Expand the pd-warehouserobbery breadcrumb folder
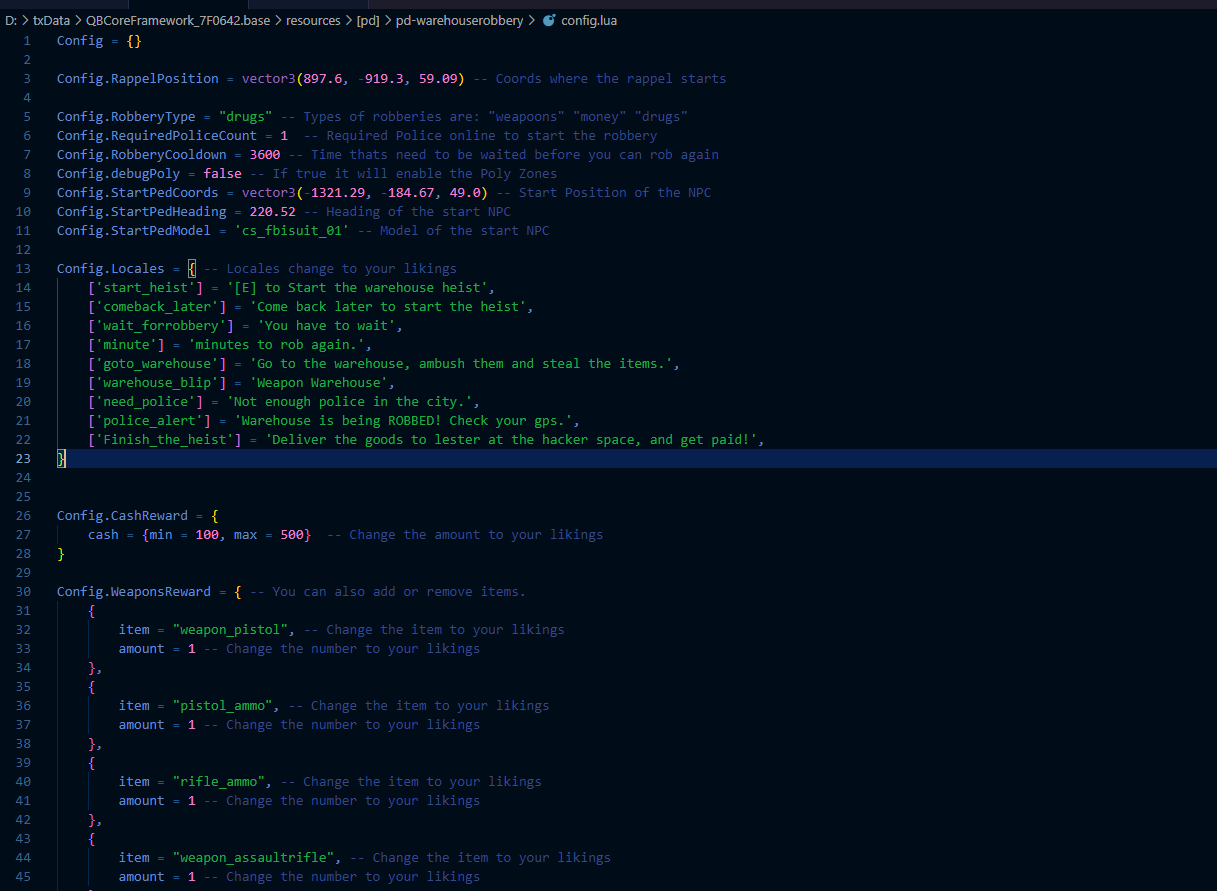The width and height of the screenshot is (1217, 891). coord(459,21)
